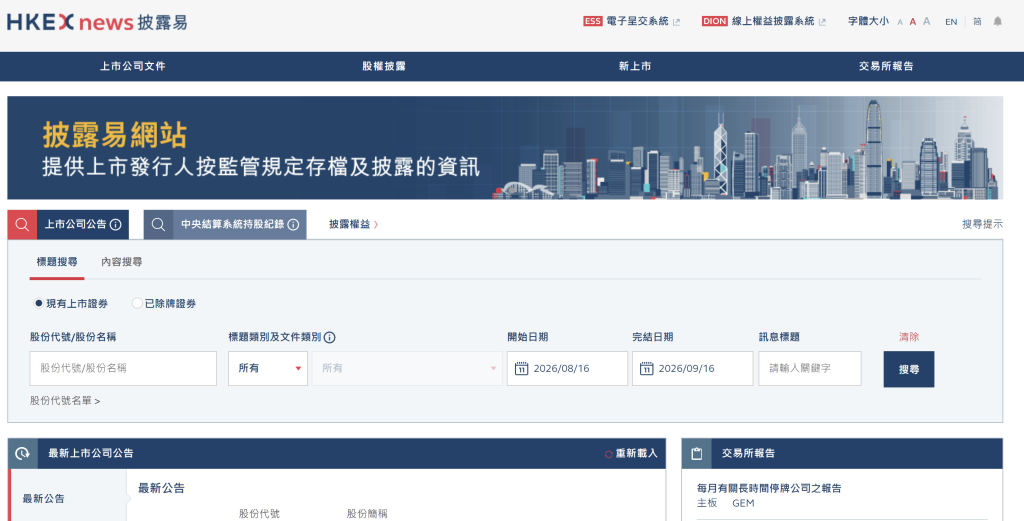Screen dimensions: 1024x521
Task: Click the 股份代號 column header
Action: [x=259, y=514]
